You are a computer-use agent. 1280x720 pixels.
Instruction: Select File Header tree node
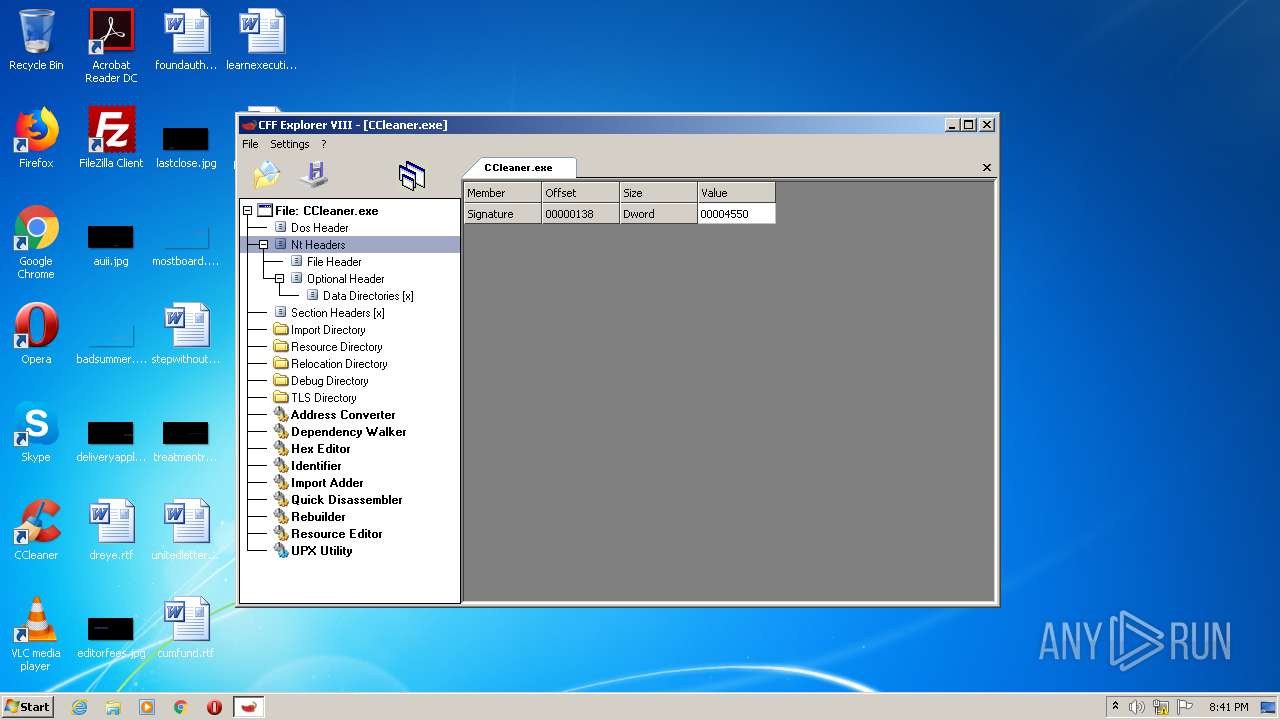click(x=334, y=262)
